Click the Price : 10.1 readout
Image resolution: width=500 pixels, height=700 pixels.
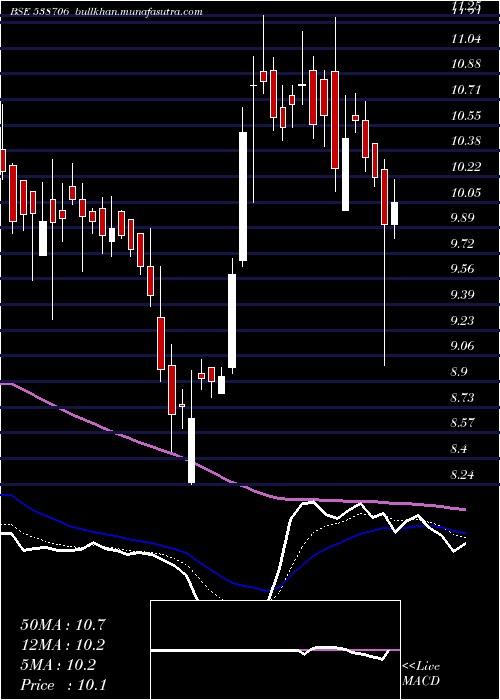point(63,685)
